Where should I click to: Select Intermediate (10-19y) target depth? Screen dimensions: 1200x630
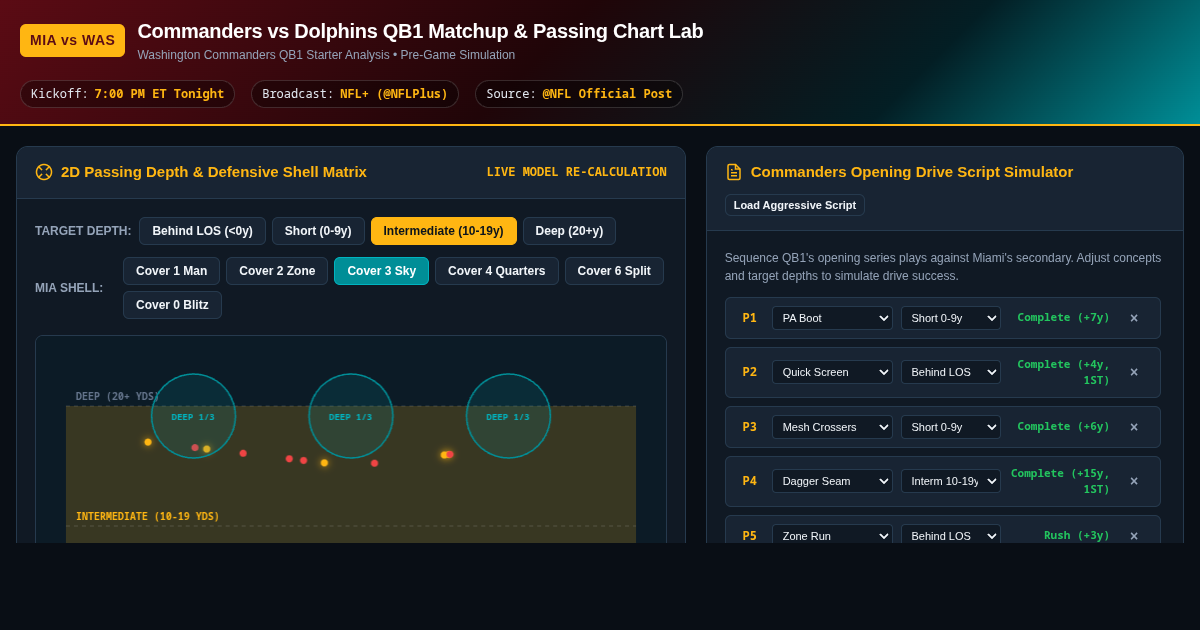coord(444,231)
